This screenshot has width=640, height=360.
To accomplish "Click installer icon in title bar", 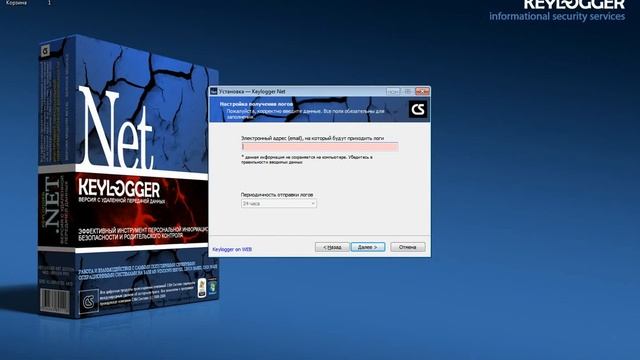I will tap(214, 91).
